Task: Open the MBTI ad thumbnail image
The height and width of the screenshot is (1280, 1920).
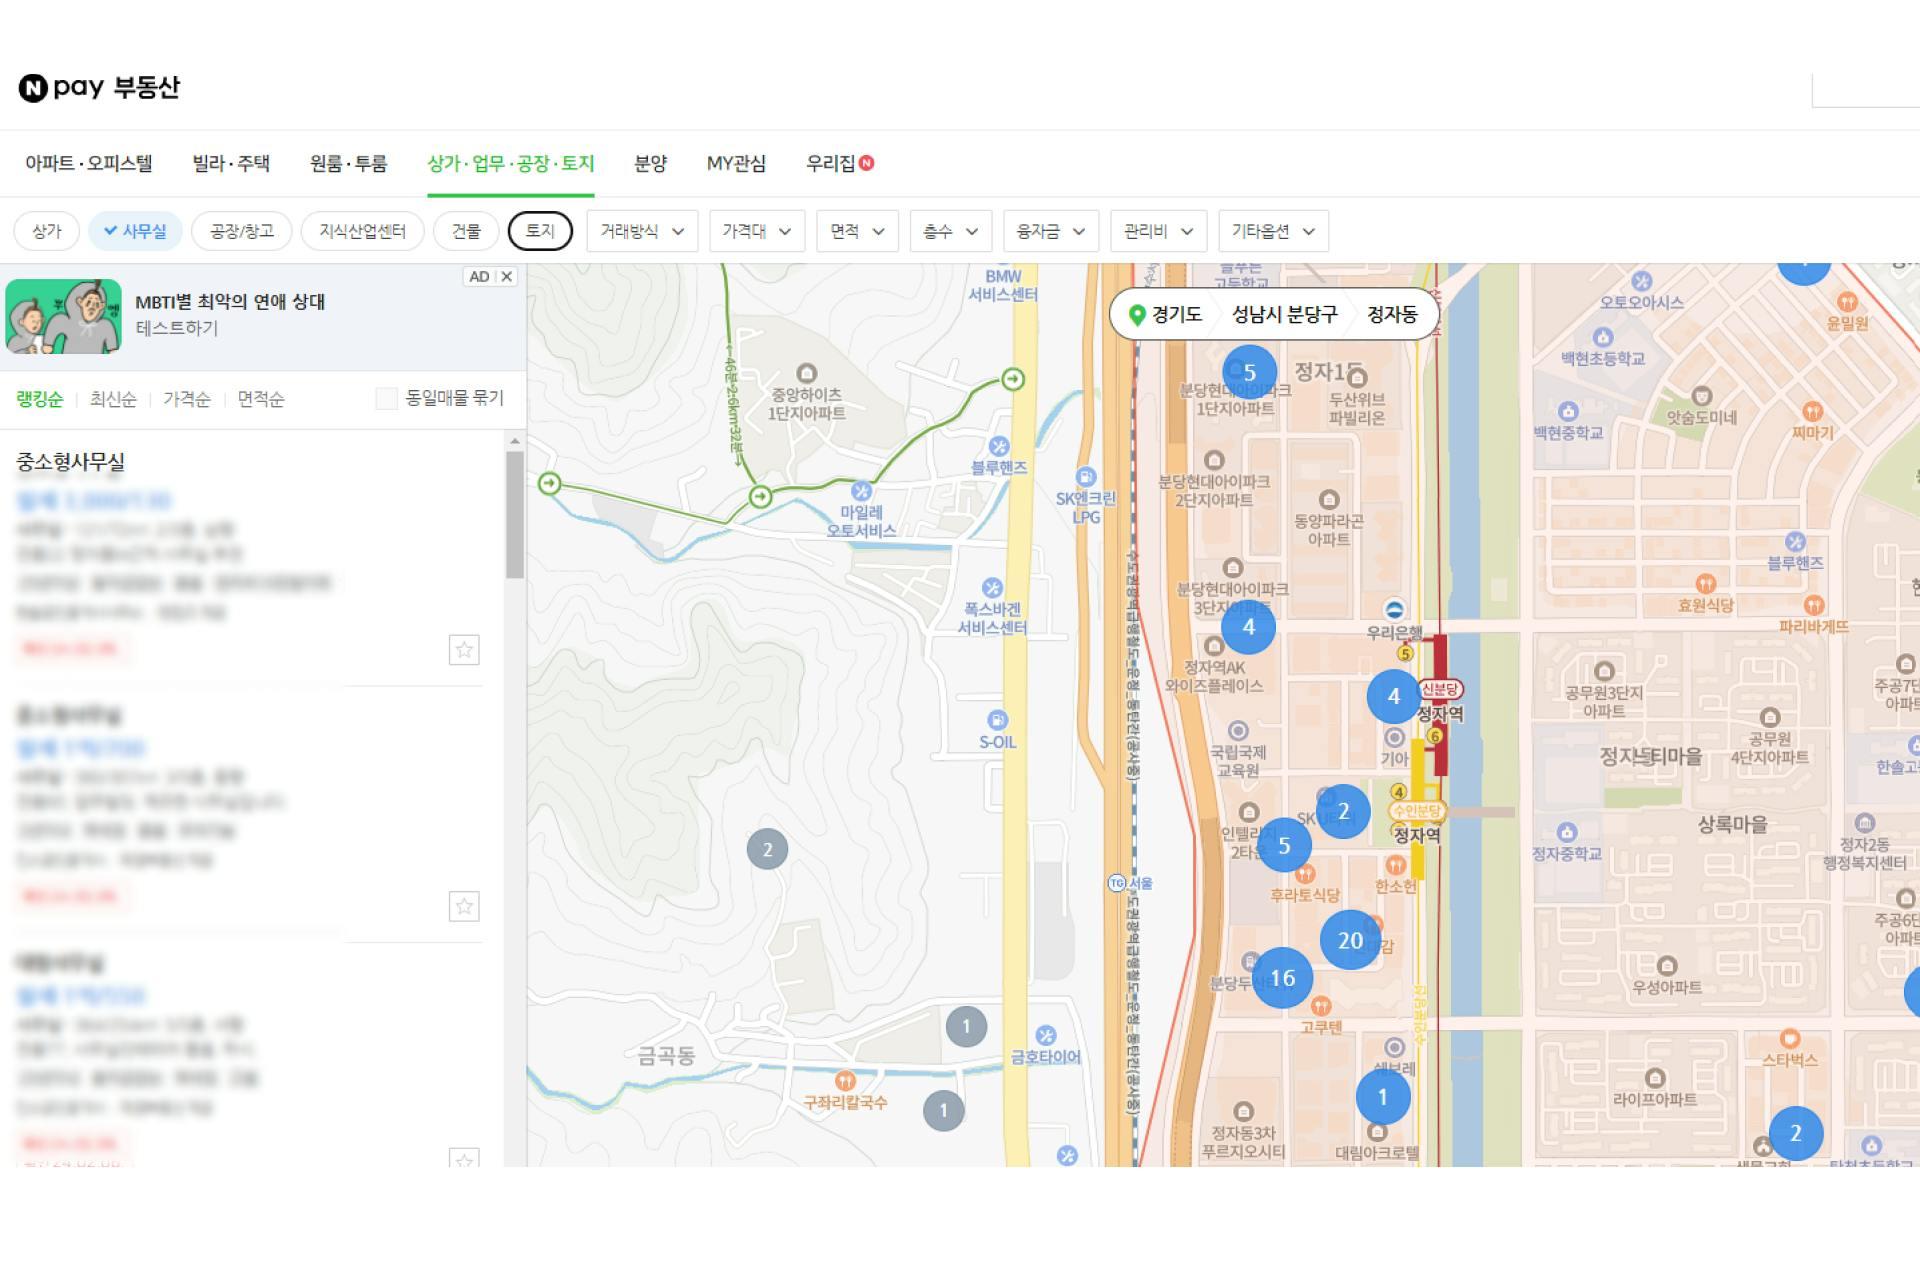Action: pyautogui.click(x=63, y=316)
